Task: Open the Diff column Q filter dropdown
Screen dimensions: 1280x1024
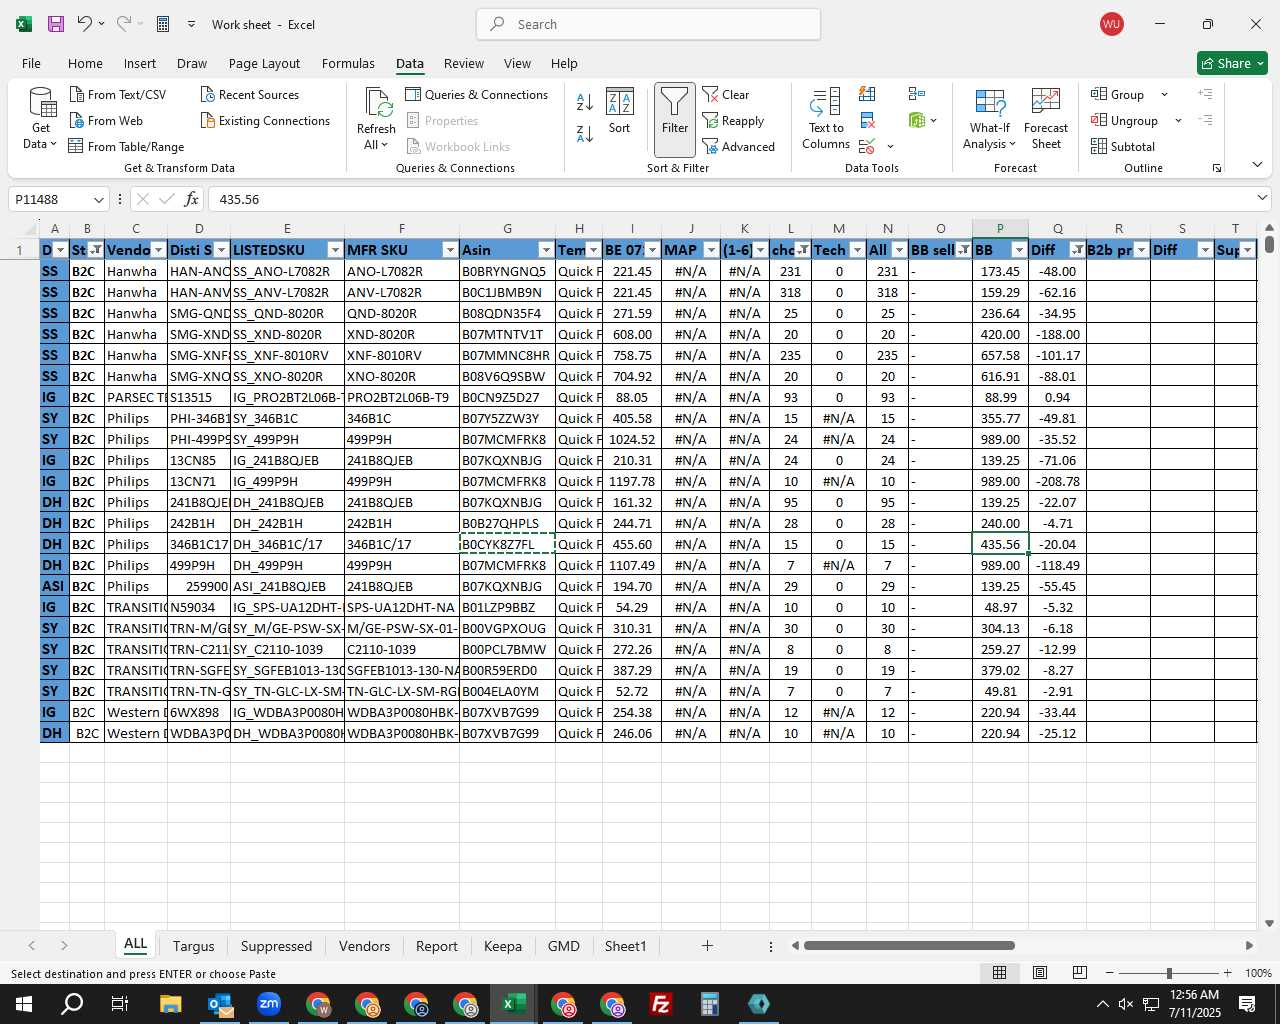Action: point(1077,250)
